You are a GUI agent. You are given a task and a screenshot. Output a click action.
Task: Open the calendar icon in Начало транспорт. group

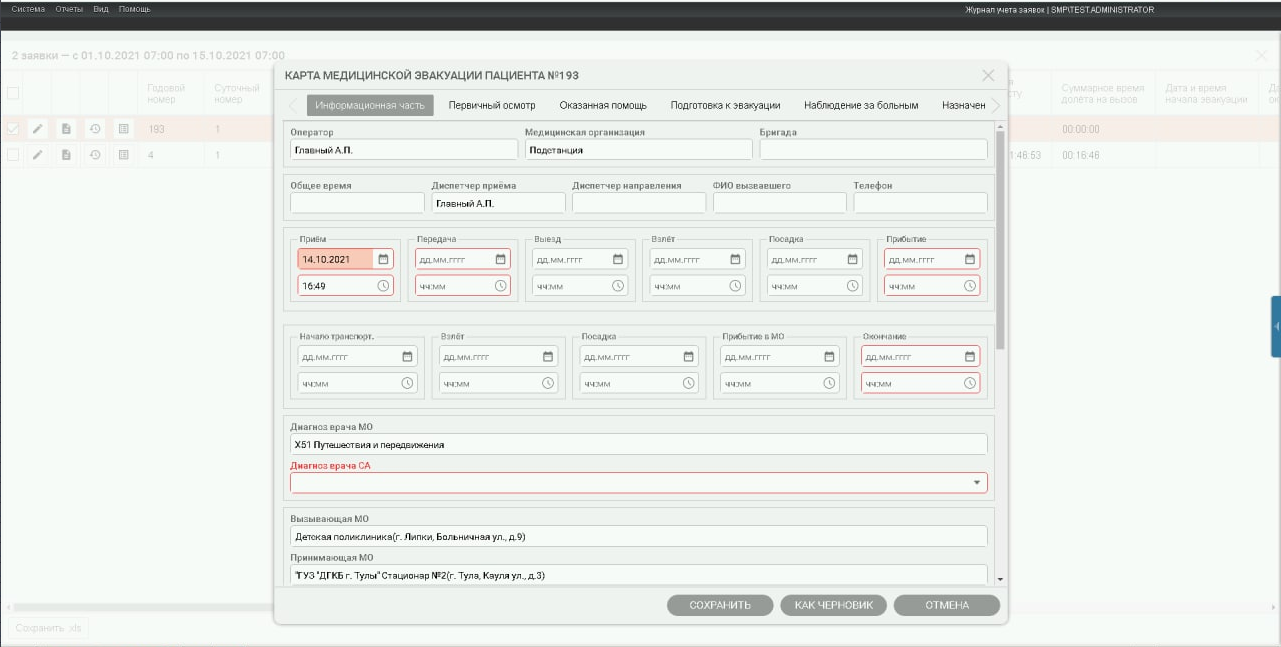407,356
